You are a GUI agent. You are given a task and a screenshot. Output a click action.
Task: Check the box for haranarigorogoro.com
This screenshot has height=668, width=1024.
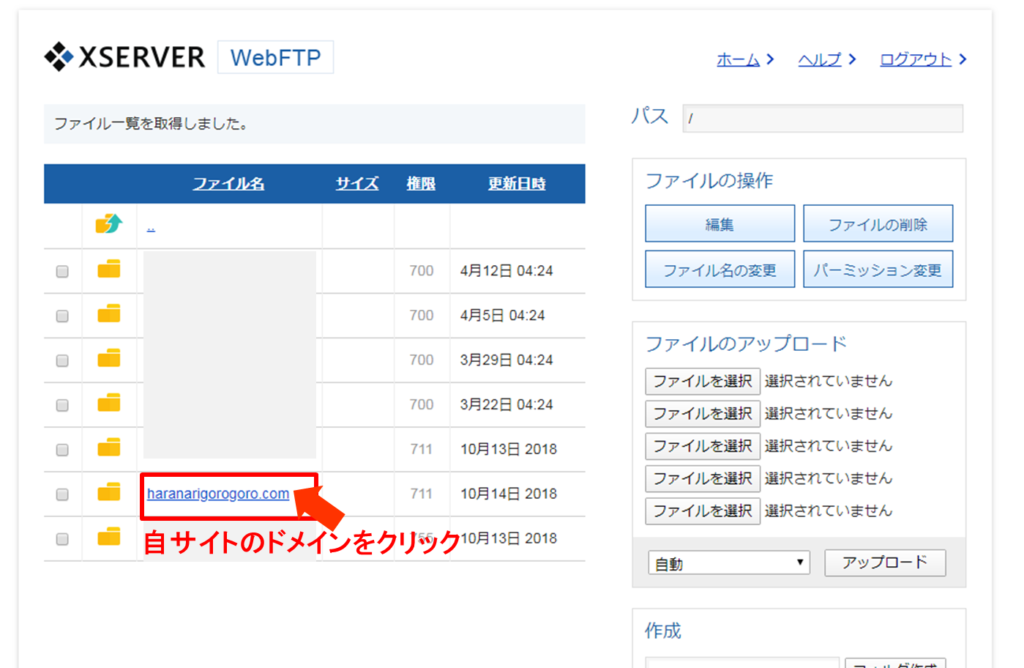coord(62,494)
